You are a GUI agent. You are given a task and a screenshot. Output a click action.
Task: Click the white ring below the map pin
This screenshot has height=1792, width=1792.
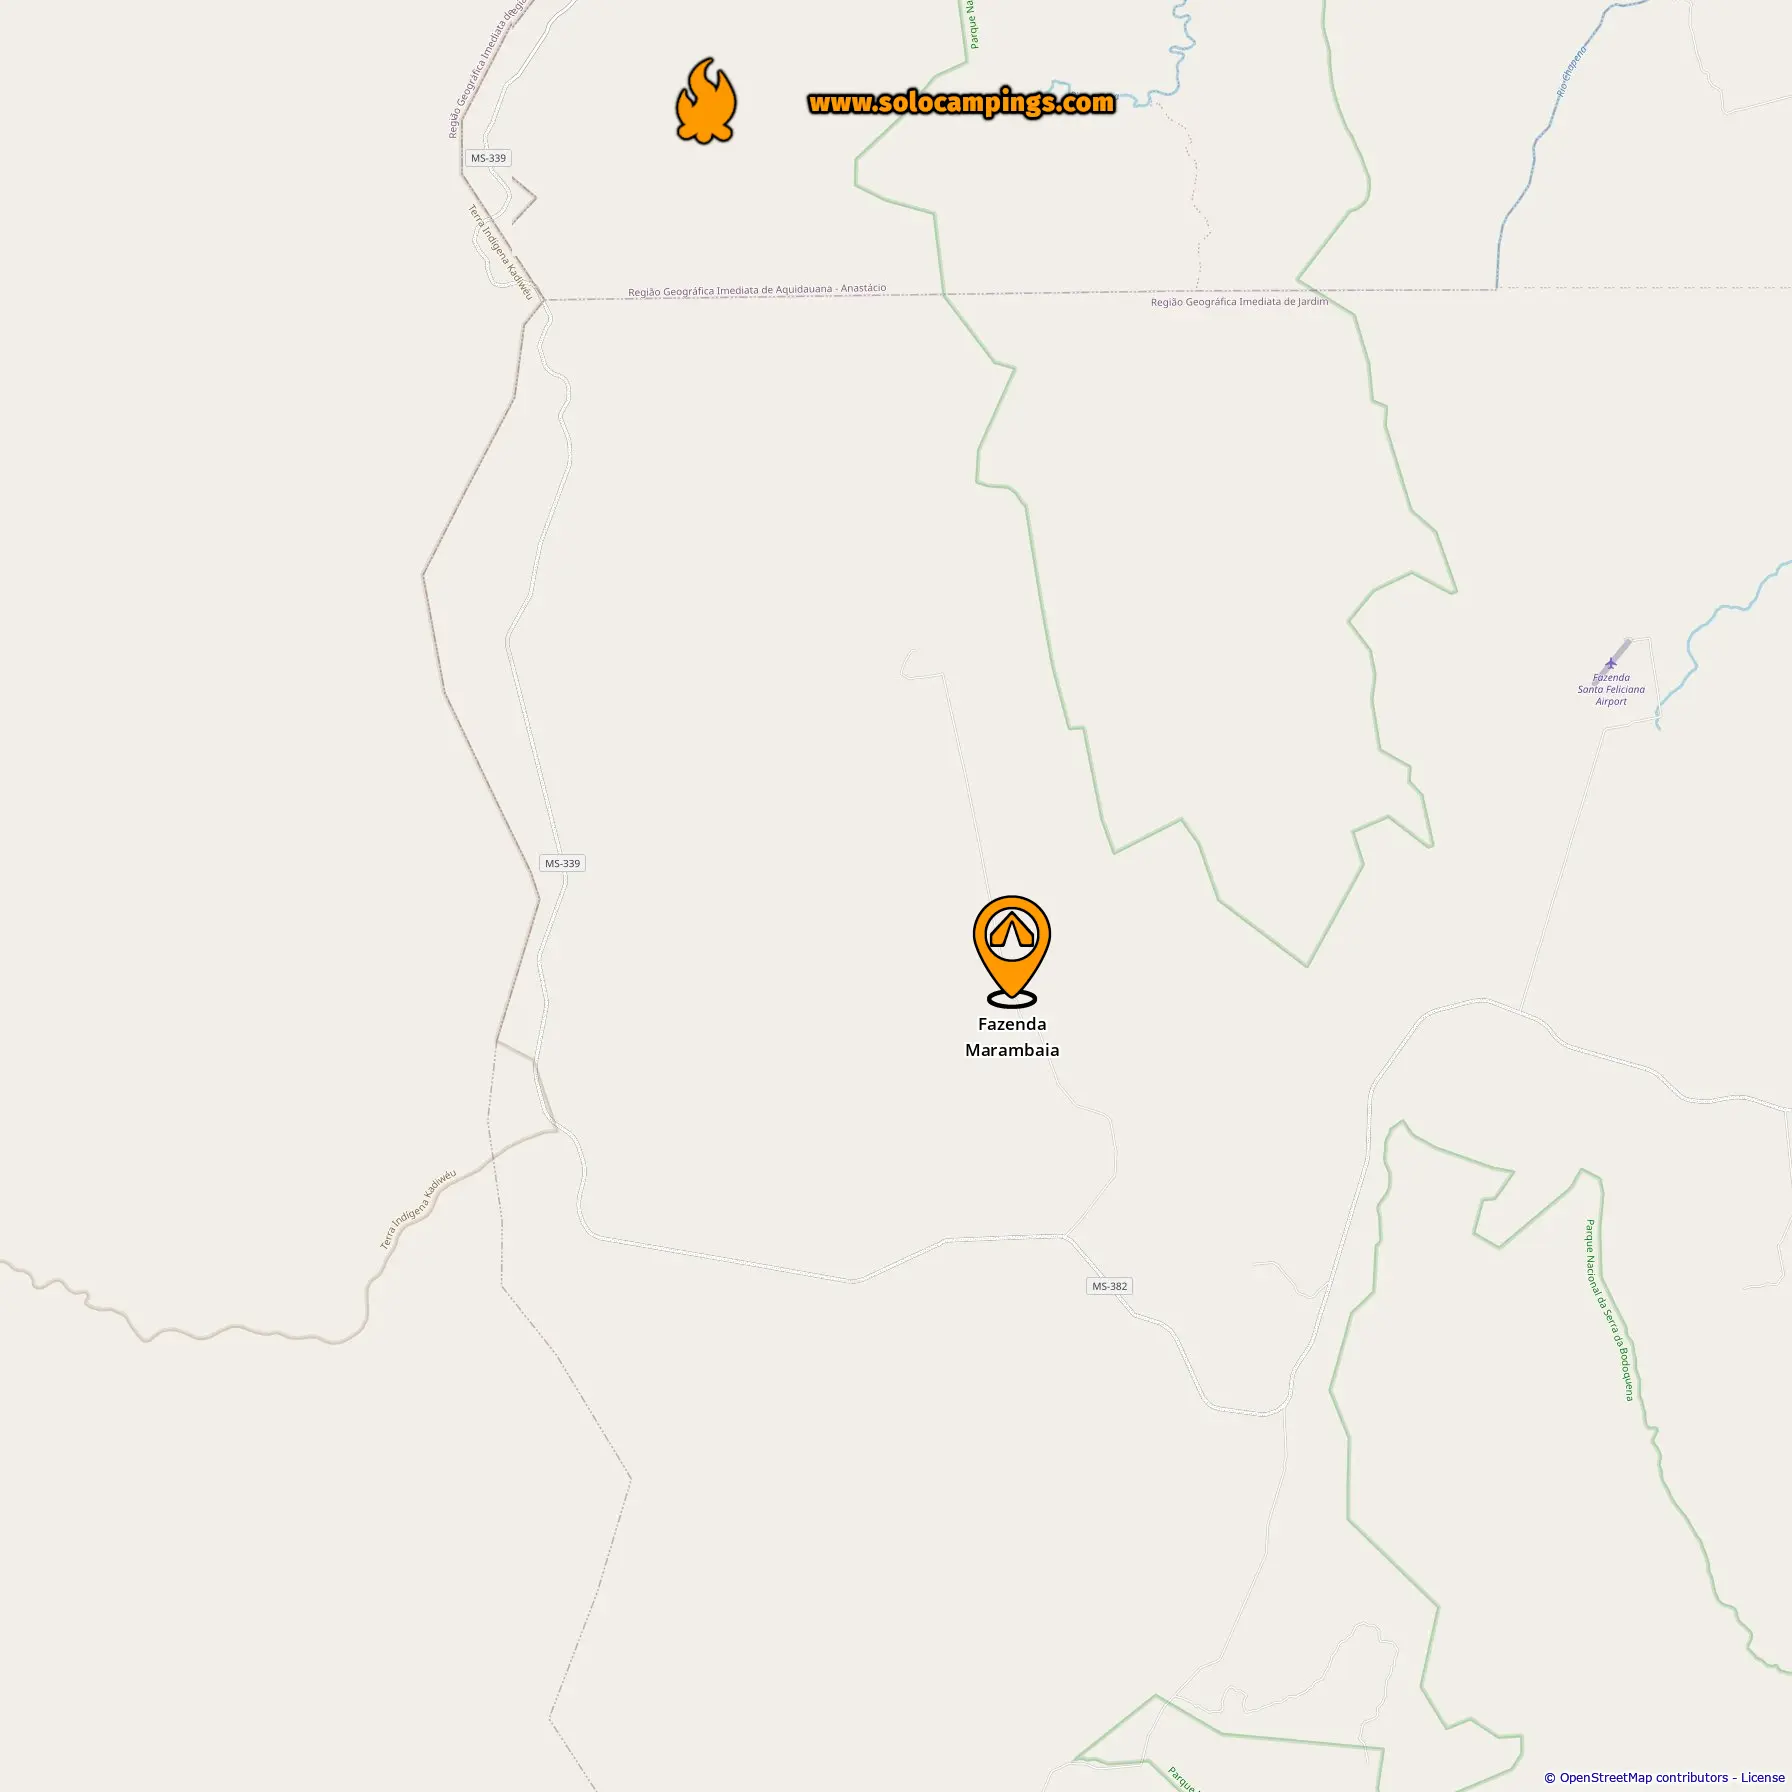(x=1012, y=998)
